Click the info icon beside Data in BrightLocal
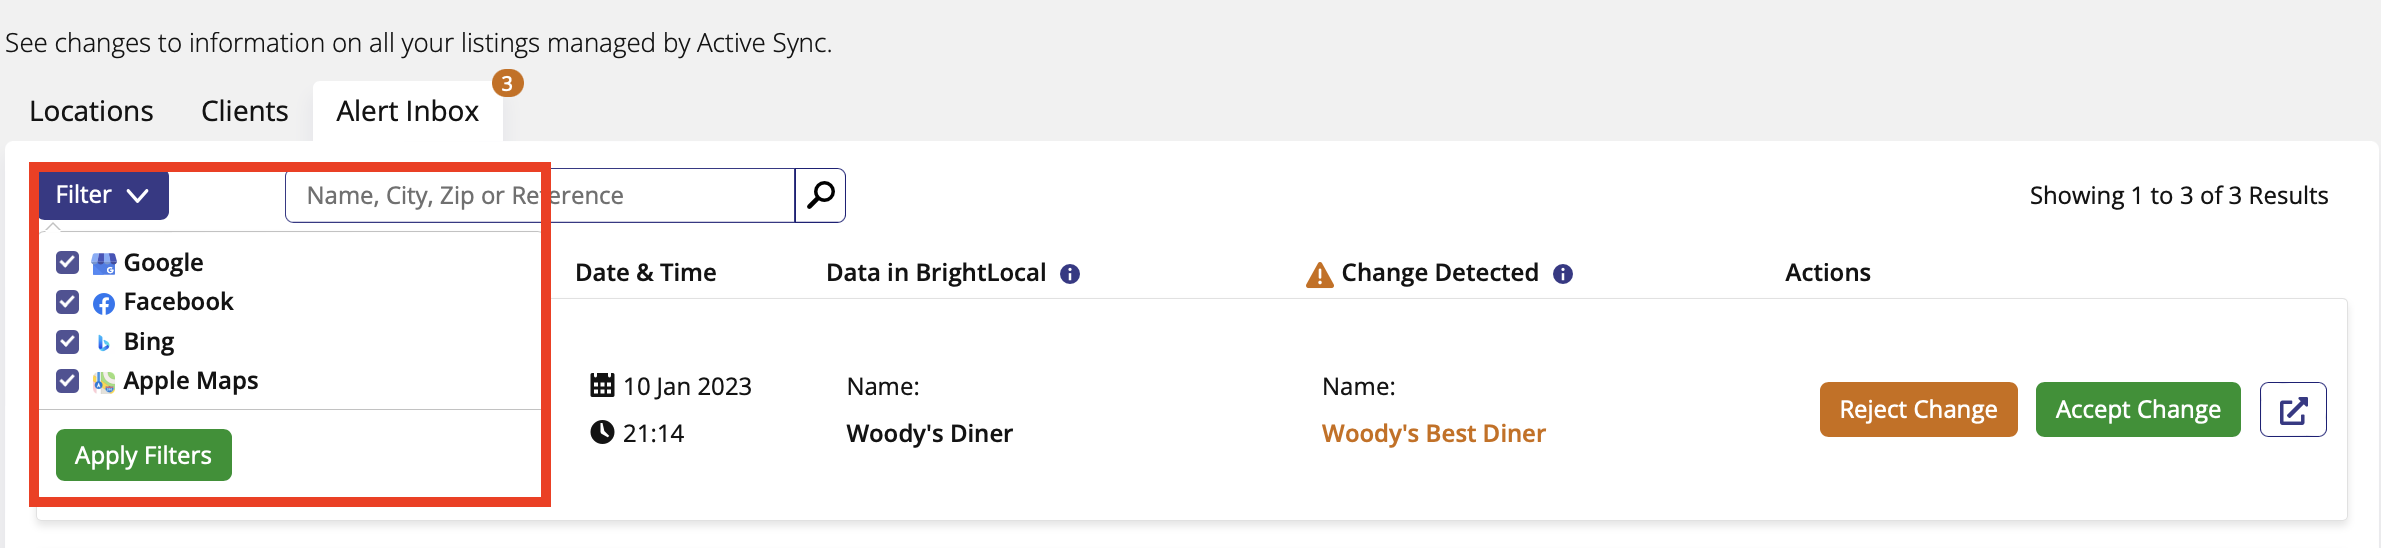This screenshot has height=548, width=2381. [1070, 274]
